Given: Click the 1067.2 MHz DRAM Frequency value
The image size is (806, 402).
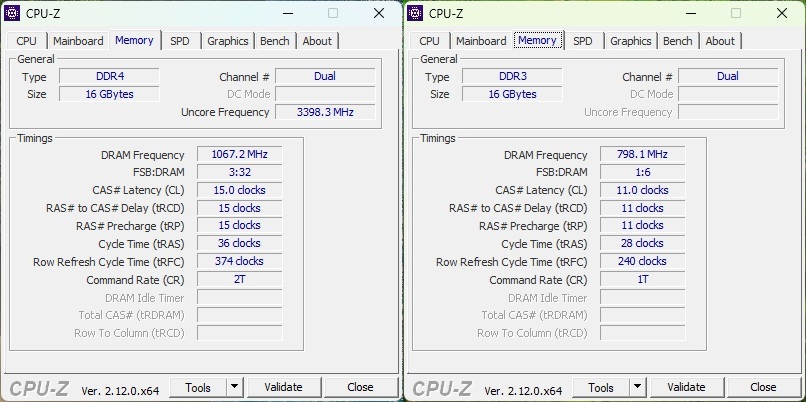Looking at the screenshot, I should click(x=240, y=154).
